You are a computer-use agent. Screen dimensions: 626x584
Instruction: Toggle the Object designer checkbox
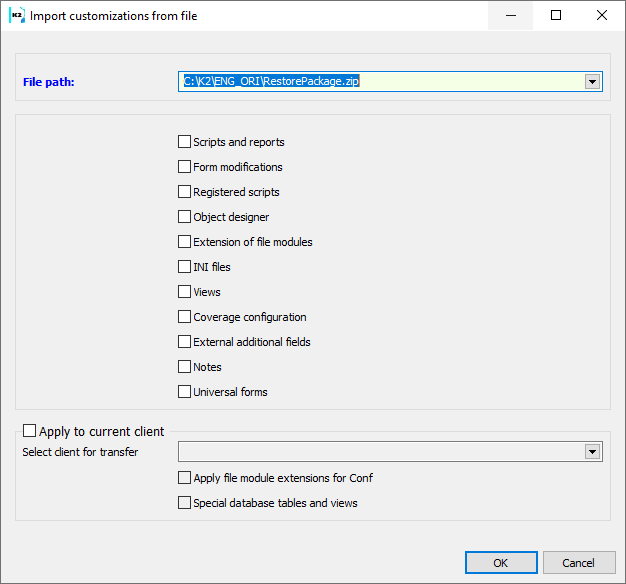tap(184, 217)
